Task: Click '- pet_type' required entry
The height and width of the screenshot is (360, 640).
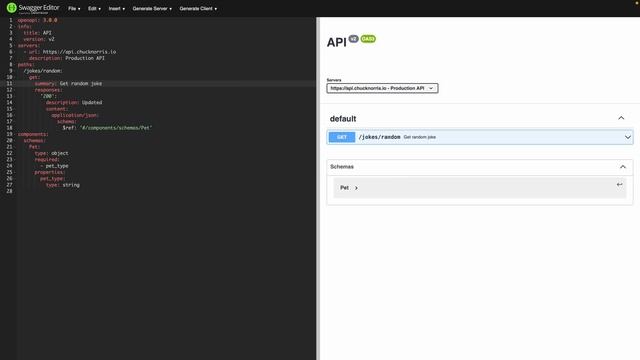Action: (x=54, y=166)
